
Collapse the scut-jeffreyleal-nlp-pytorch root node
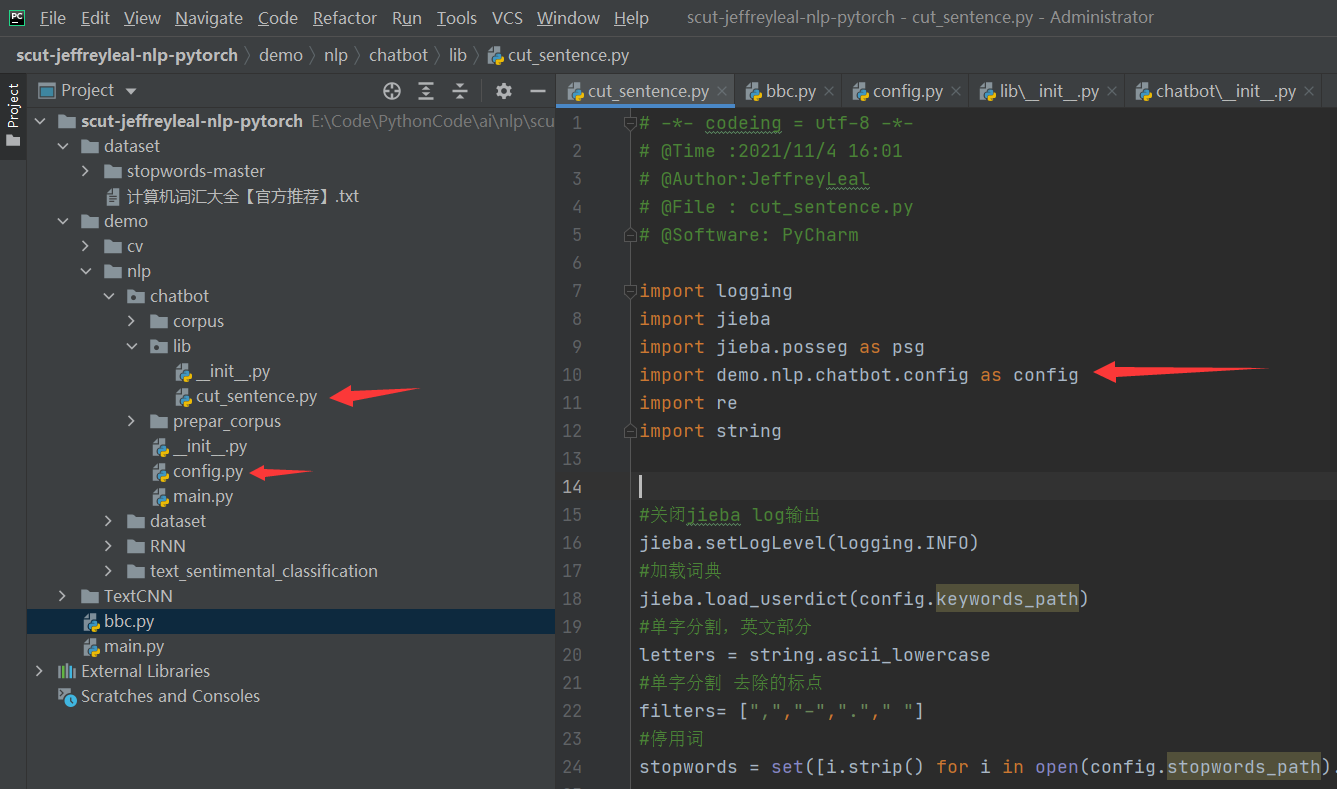pos(40,122)
